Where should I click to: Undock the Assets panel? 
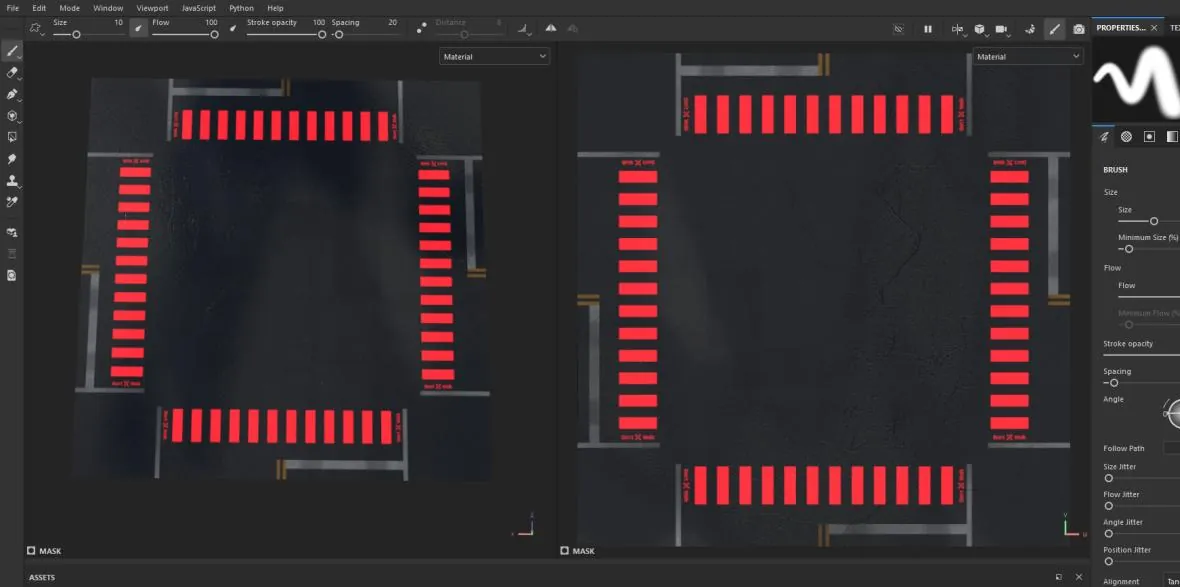click(1059, 577)
